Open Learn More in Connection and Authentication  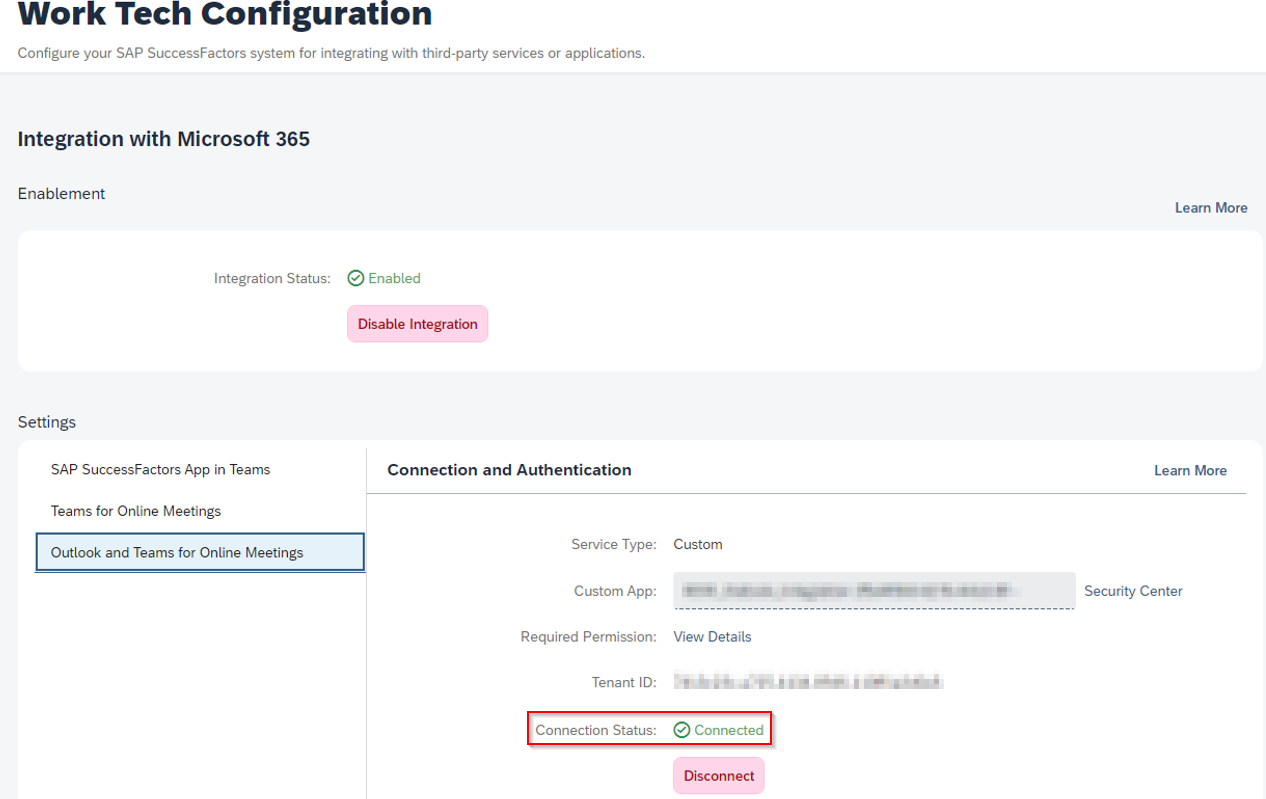(1190, 470)
